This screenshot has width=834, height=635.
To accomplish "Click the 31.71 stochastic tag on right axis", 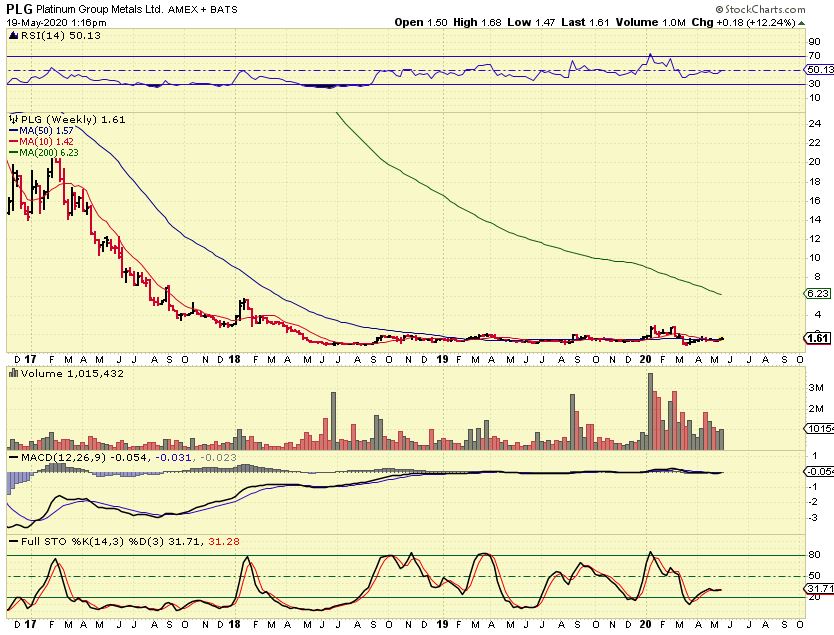I will point(819,589).
